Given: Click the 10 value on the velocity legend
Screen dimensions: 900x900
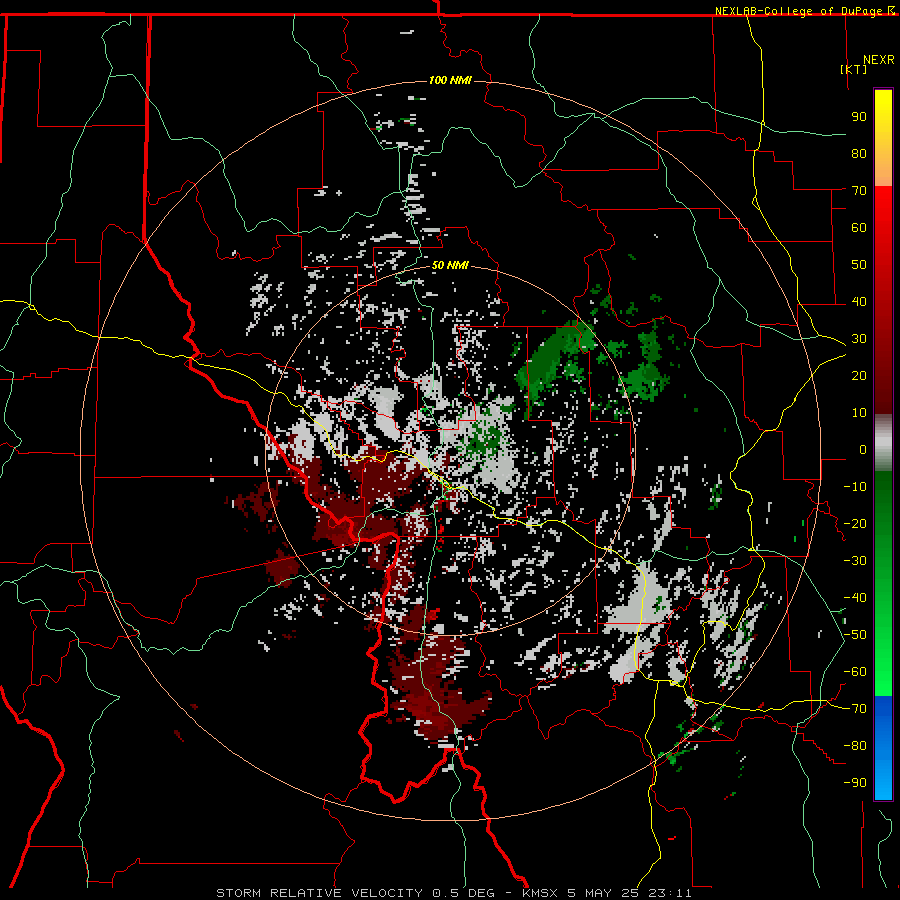Looking at the screenshot, I should [x=859, y=413].
